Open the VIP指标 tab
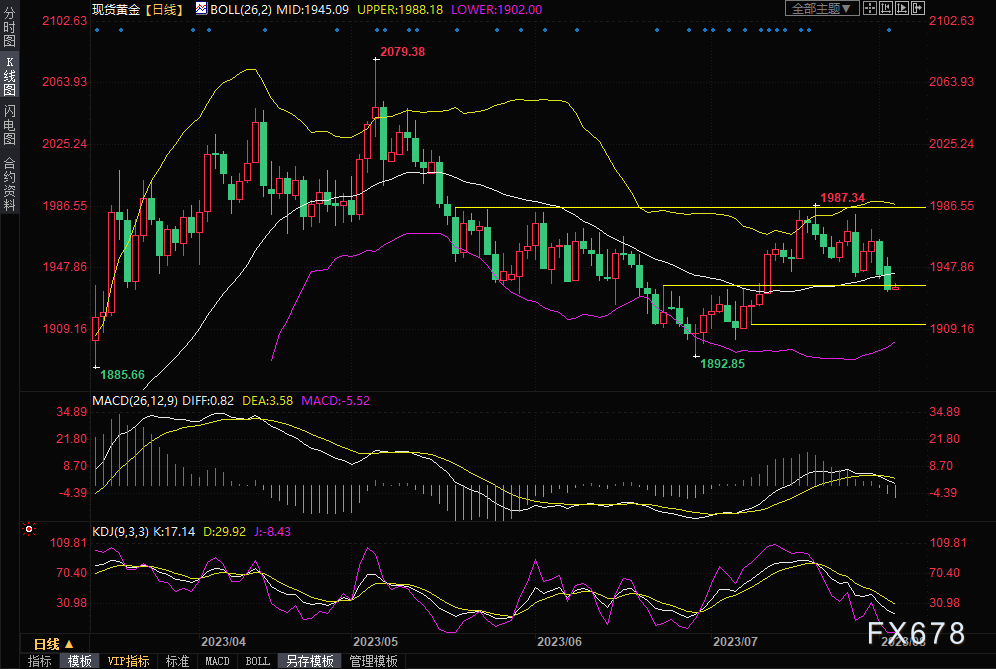Image resolution: width=996 pixels, height=669 pixels. coord(128,661)
